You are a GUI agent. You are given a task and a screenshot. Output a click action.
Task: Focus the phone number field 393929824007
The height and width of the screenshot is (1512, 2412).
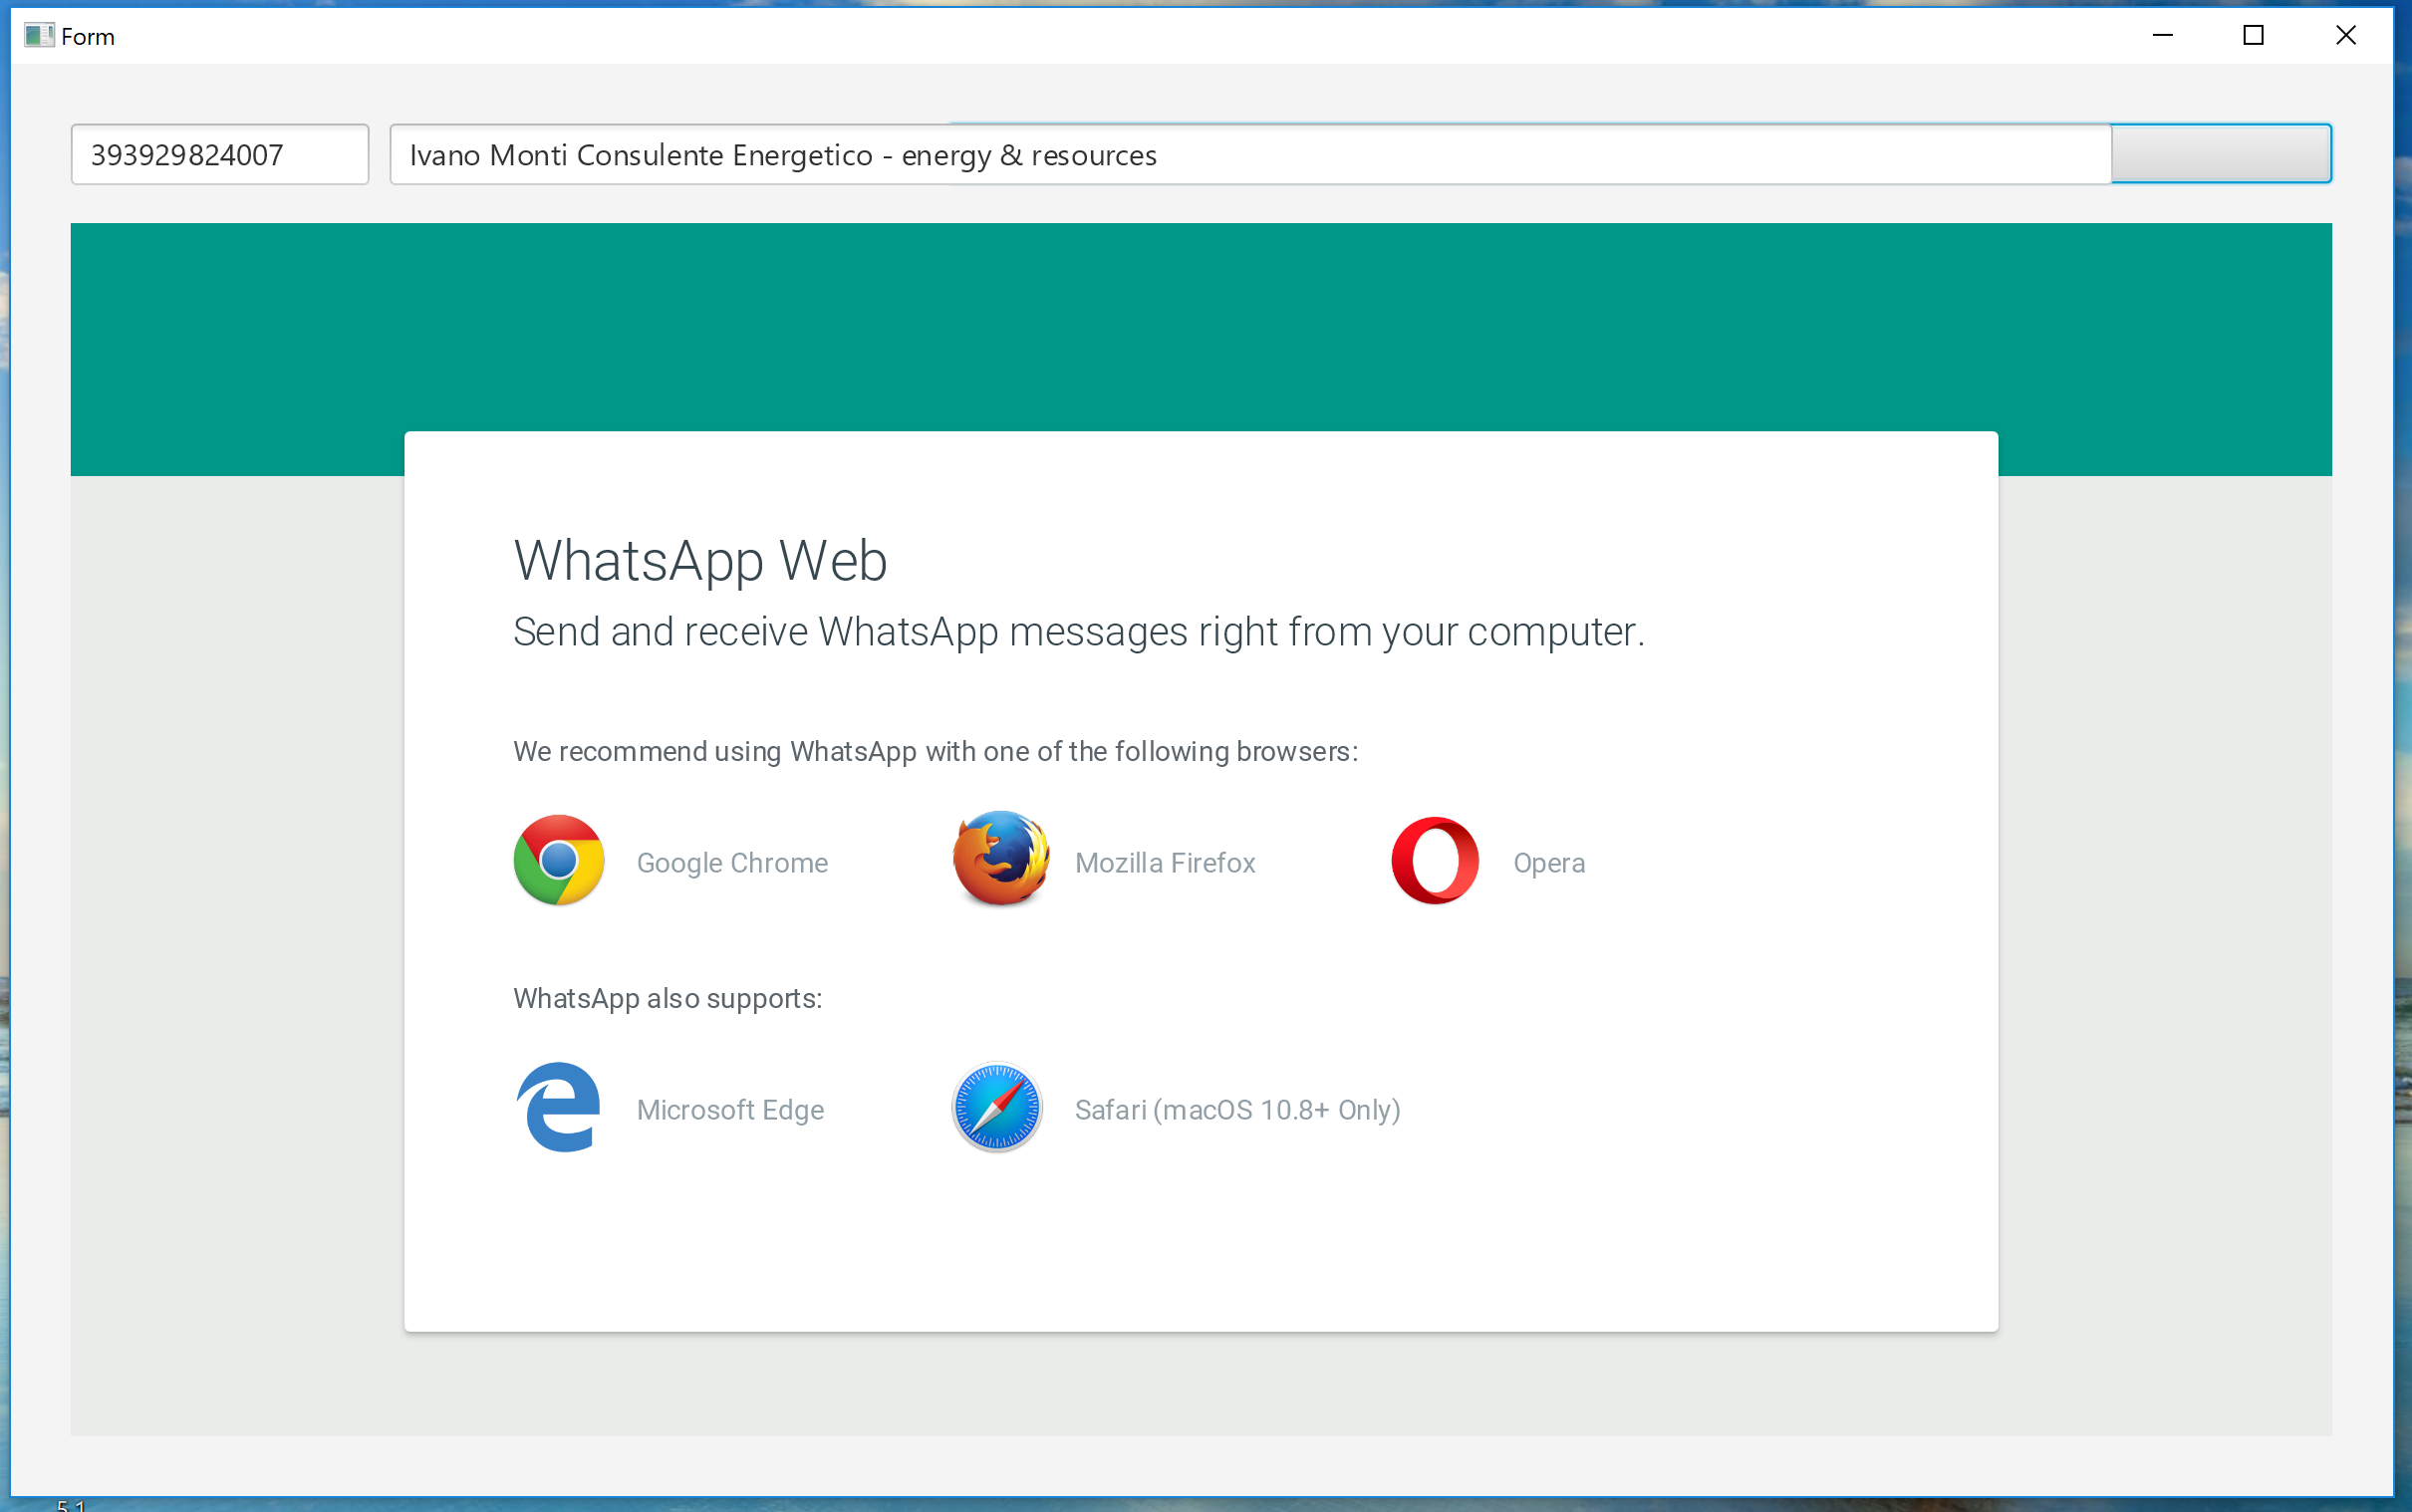[220, 155]
